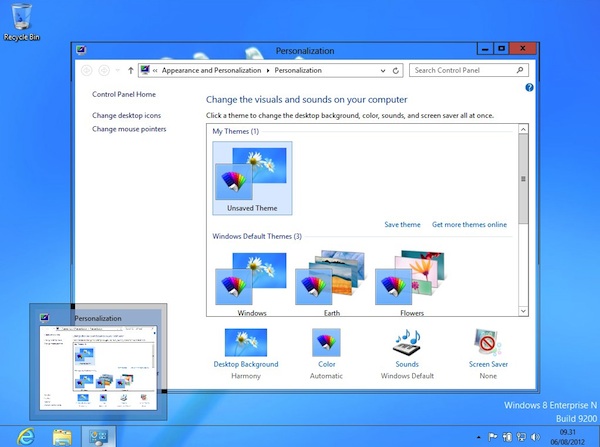Click the power/battery tray icon
The height and width of the screenshot is (447, 600).
pos(507,437)
